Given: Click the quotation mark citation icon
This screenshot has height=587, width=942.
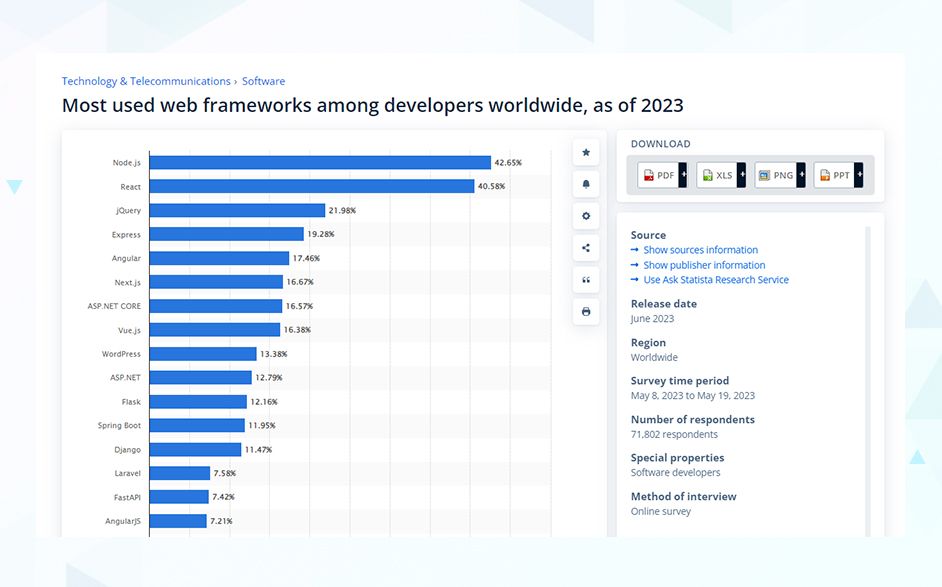Looking at the screenshot, I should click(x=586, y=280).
